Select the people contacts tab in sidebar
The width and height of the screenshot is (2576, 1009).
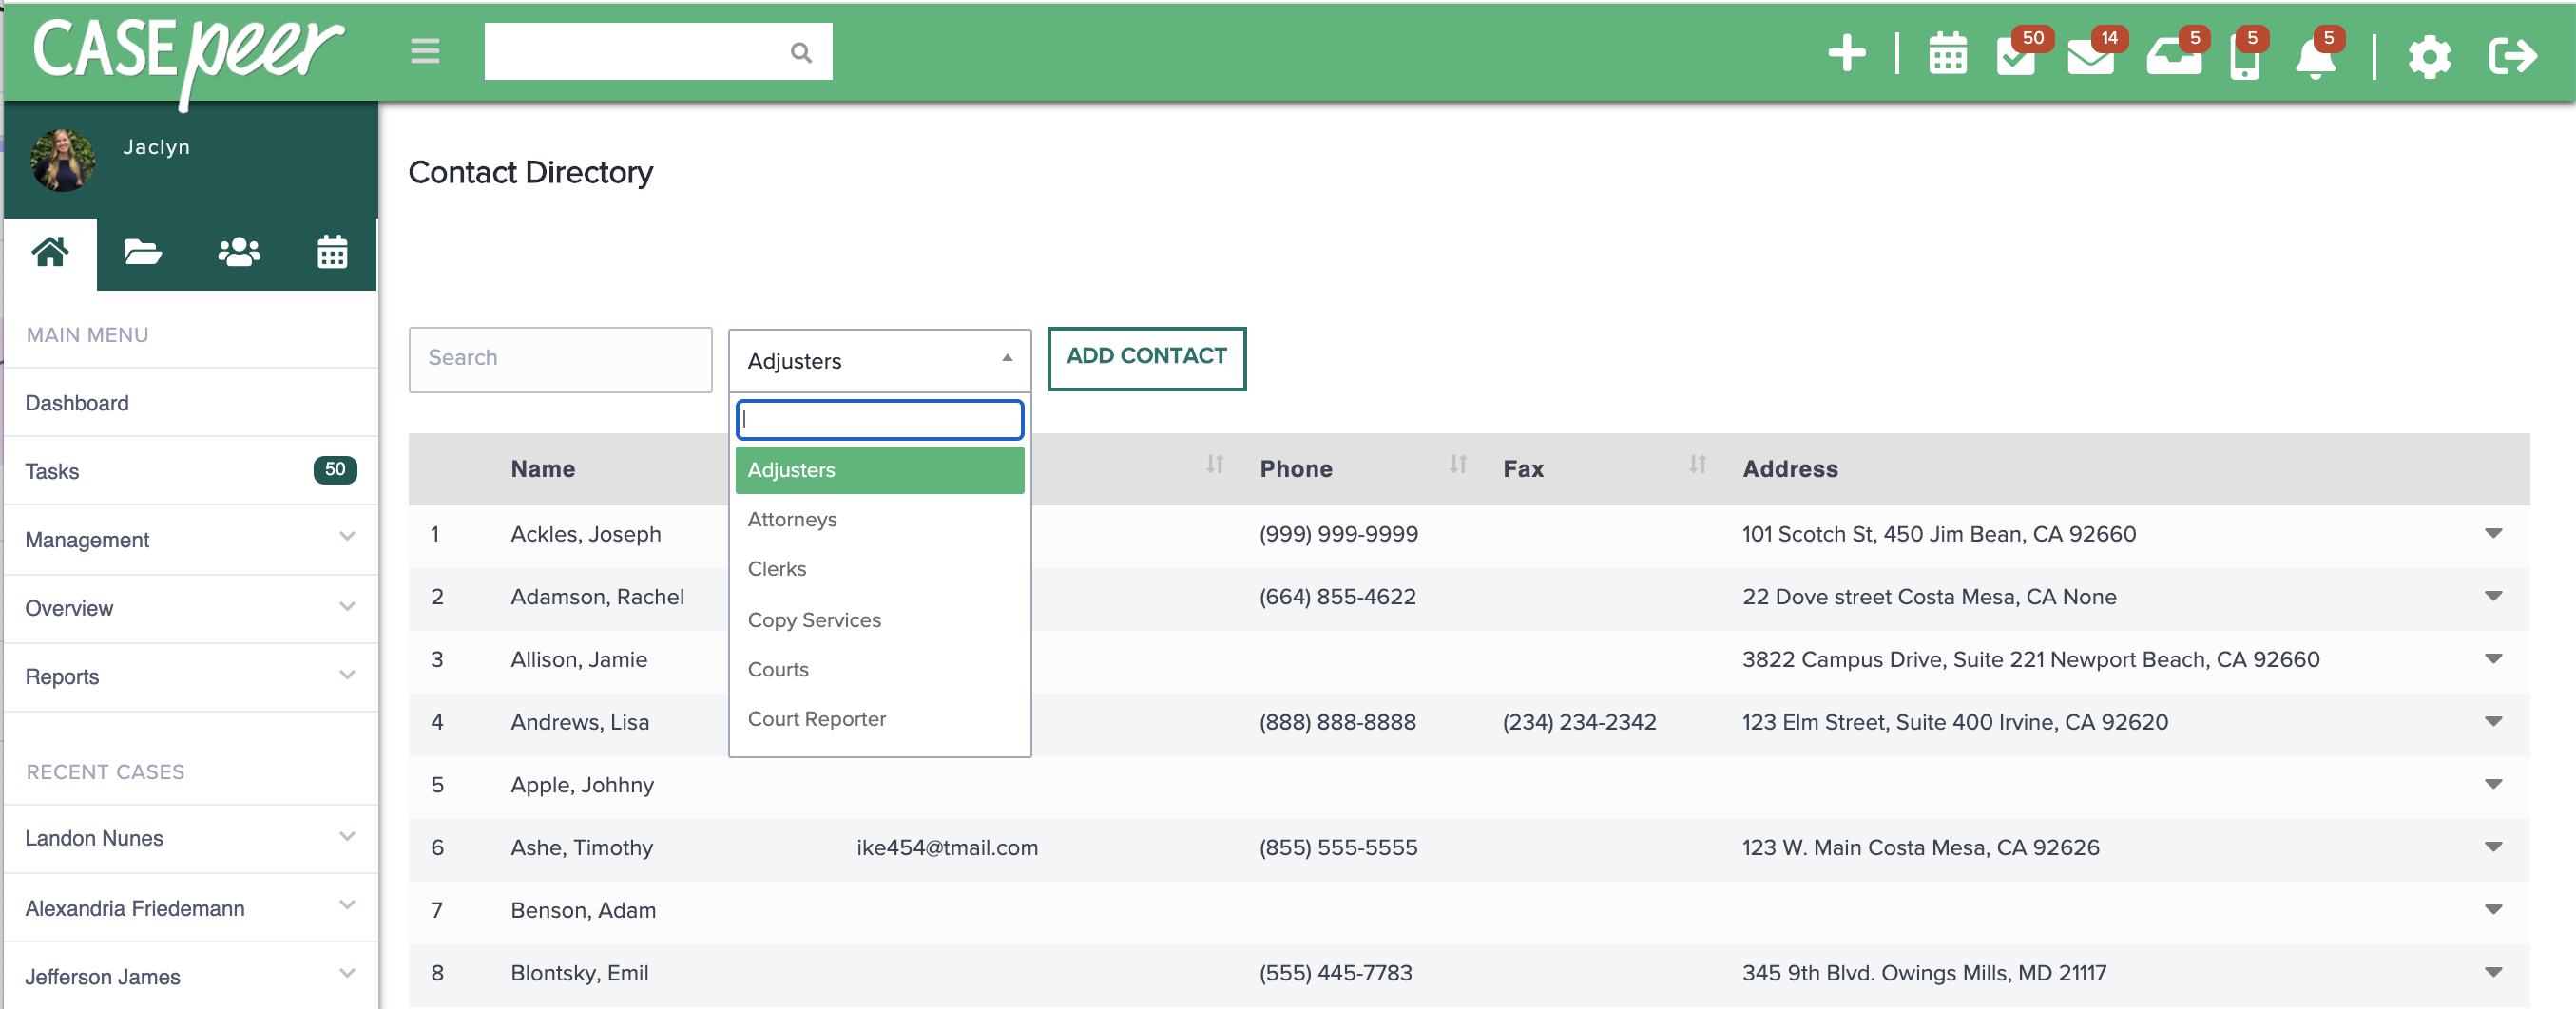(238, 253)
